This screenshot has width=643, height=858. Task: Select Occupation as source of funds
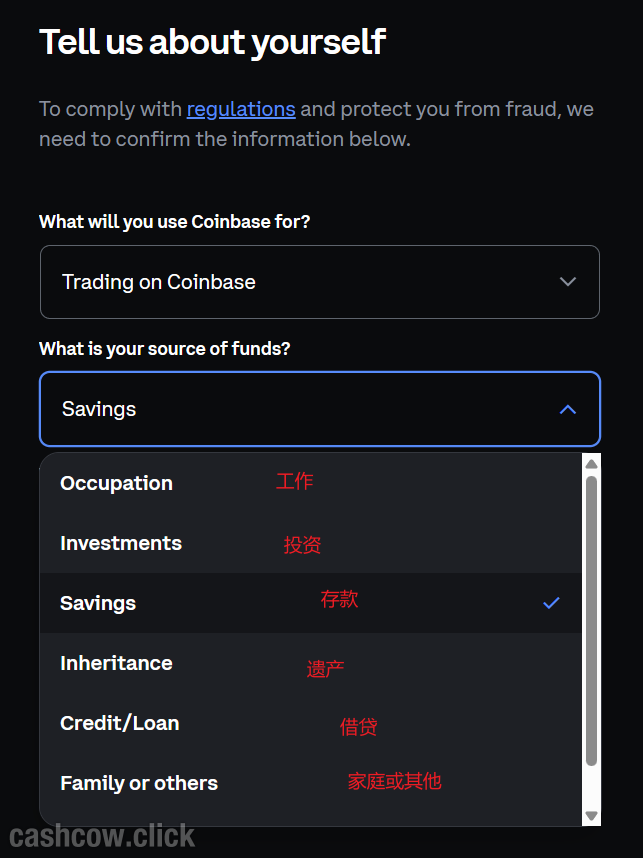tap(117, 483)
